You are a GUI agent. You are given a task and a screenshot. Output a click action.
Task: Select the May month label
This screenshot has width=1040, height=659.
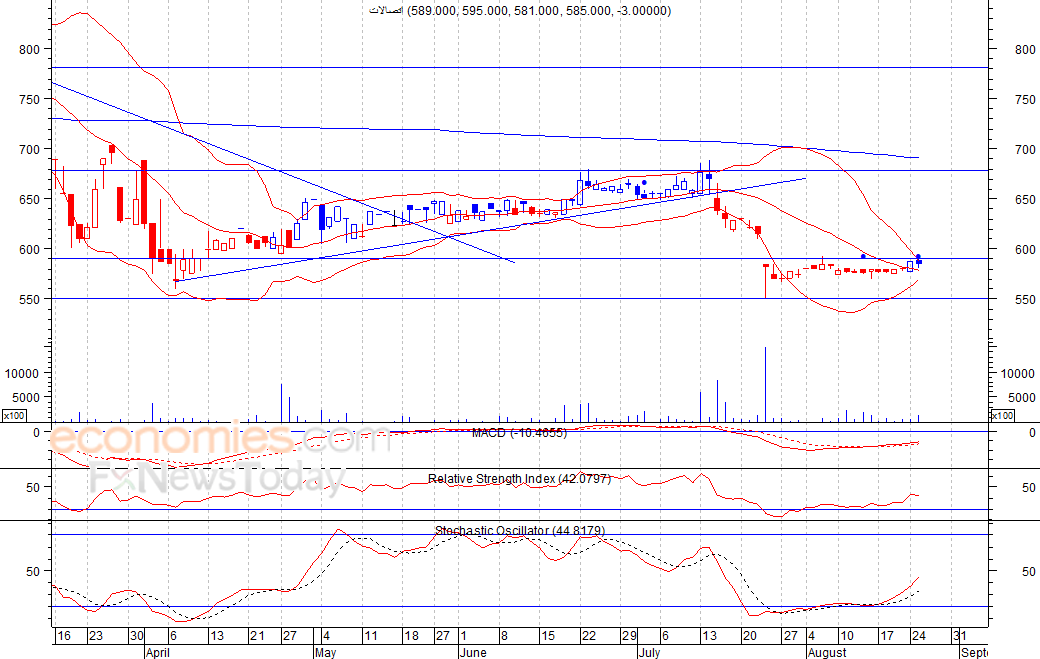tap(325, 652)
